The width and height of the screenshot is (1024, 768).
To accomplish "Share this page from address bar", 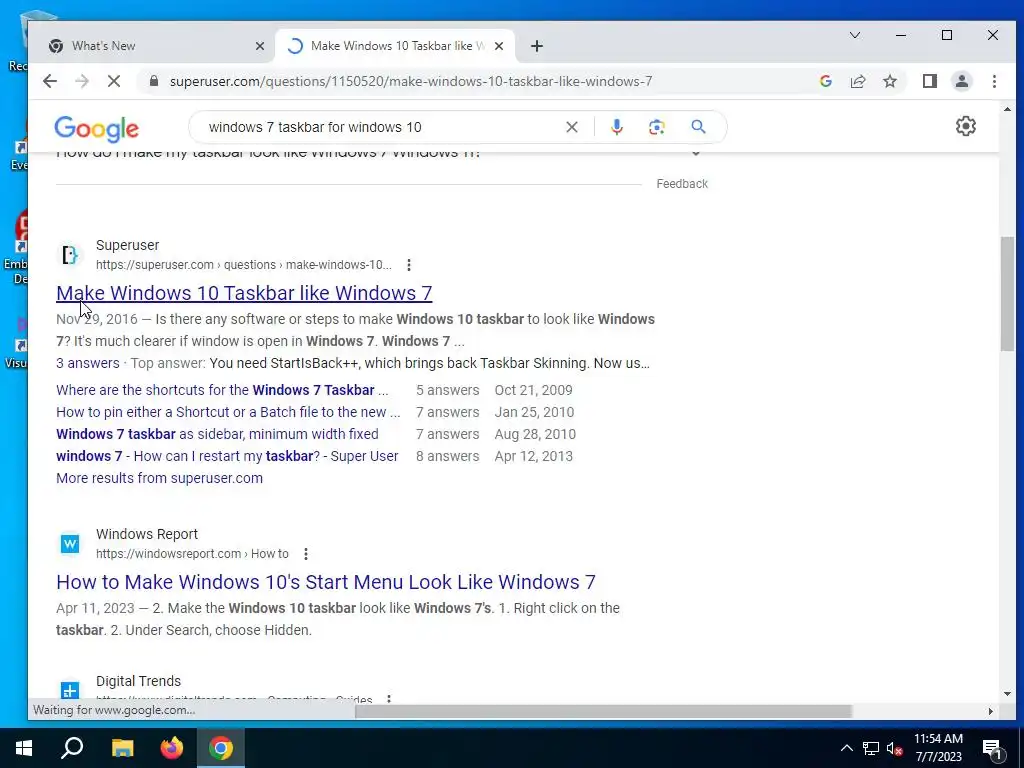I will [857, 81].
